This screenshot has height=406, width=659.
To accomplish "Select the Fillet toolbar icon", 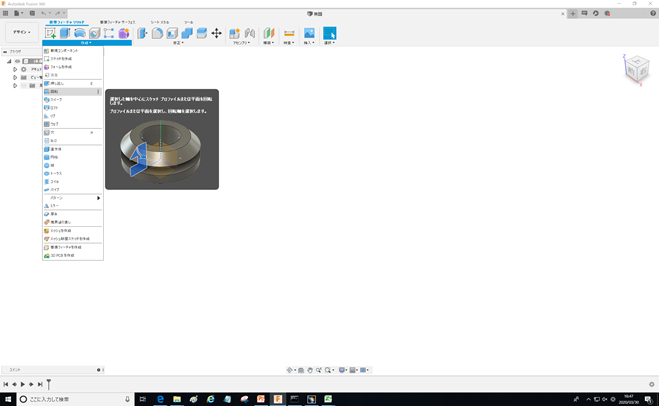I will (x=157, y=33).
